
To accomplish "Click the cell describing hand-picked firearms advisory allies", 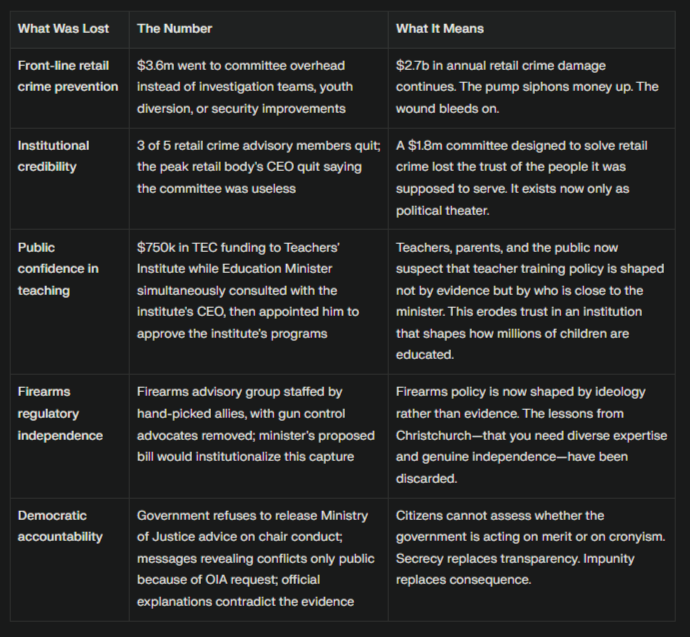I will click(256, 424).
